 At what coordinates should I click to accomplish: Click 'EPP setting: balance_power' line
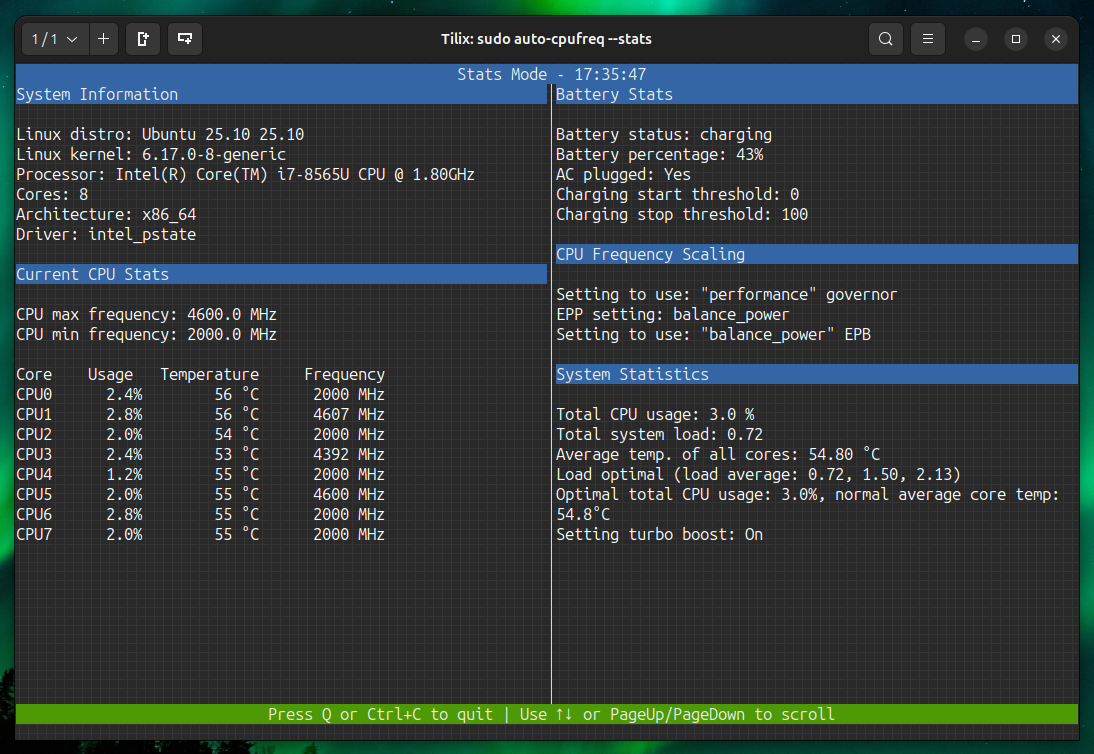673,315
